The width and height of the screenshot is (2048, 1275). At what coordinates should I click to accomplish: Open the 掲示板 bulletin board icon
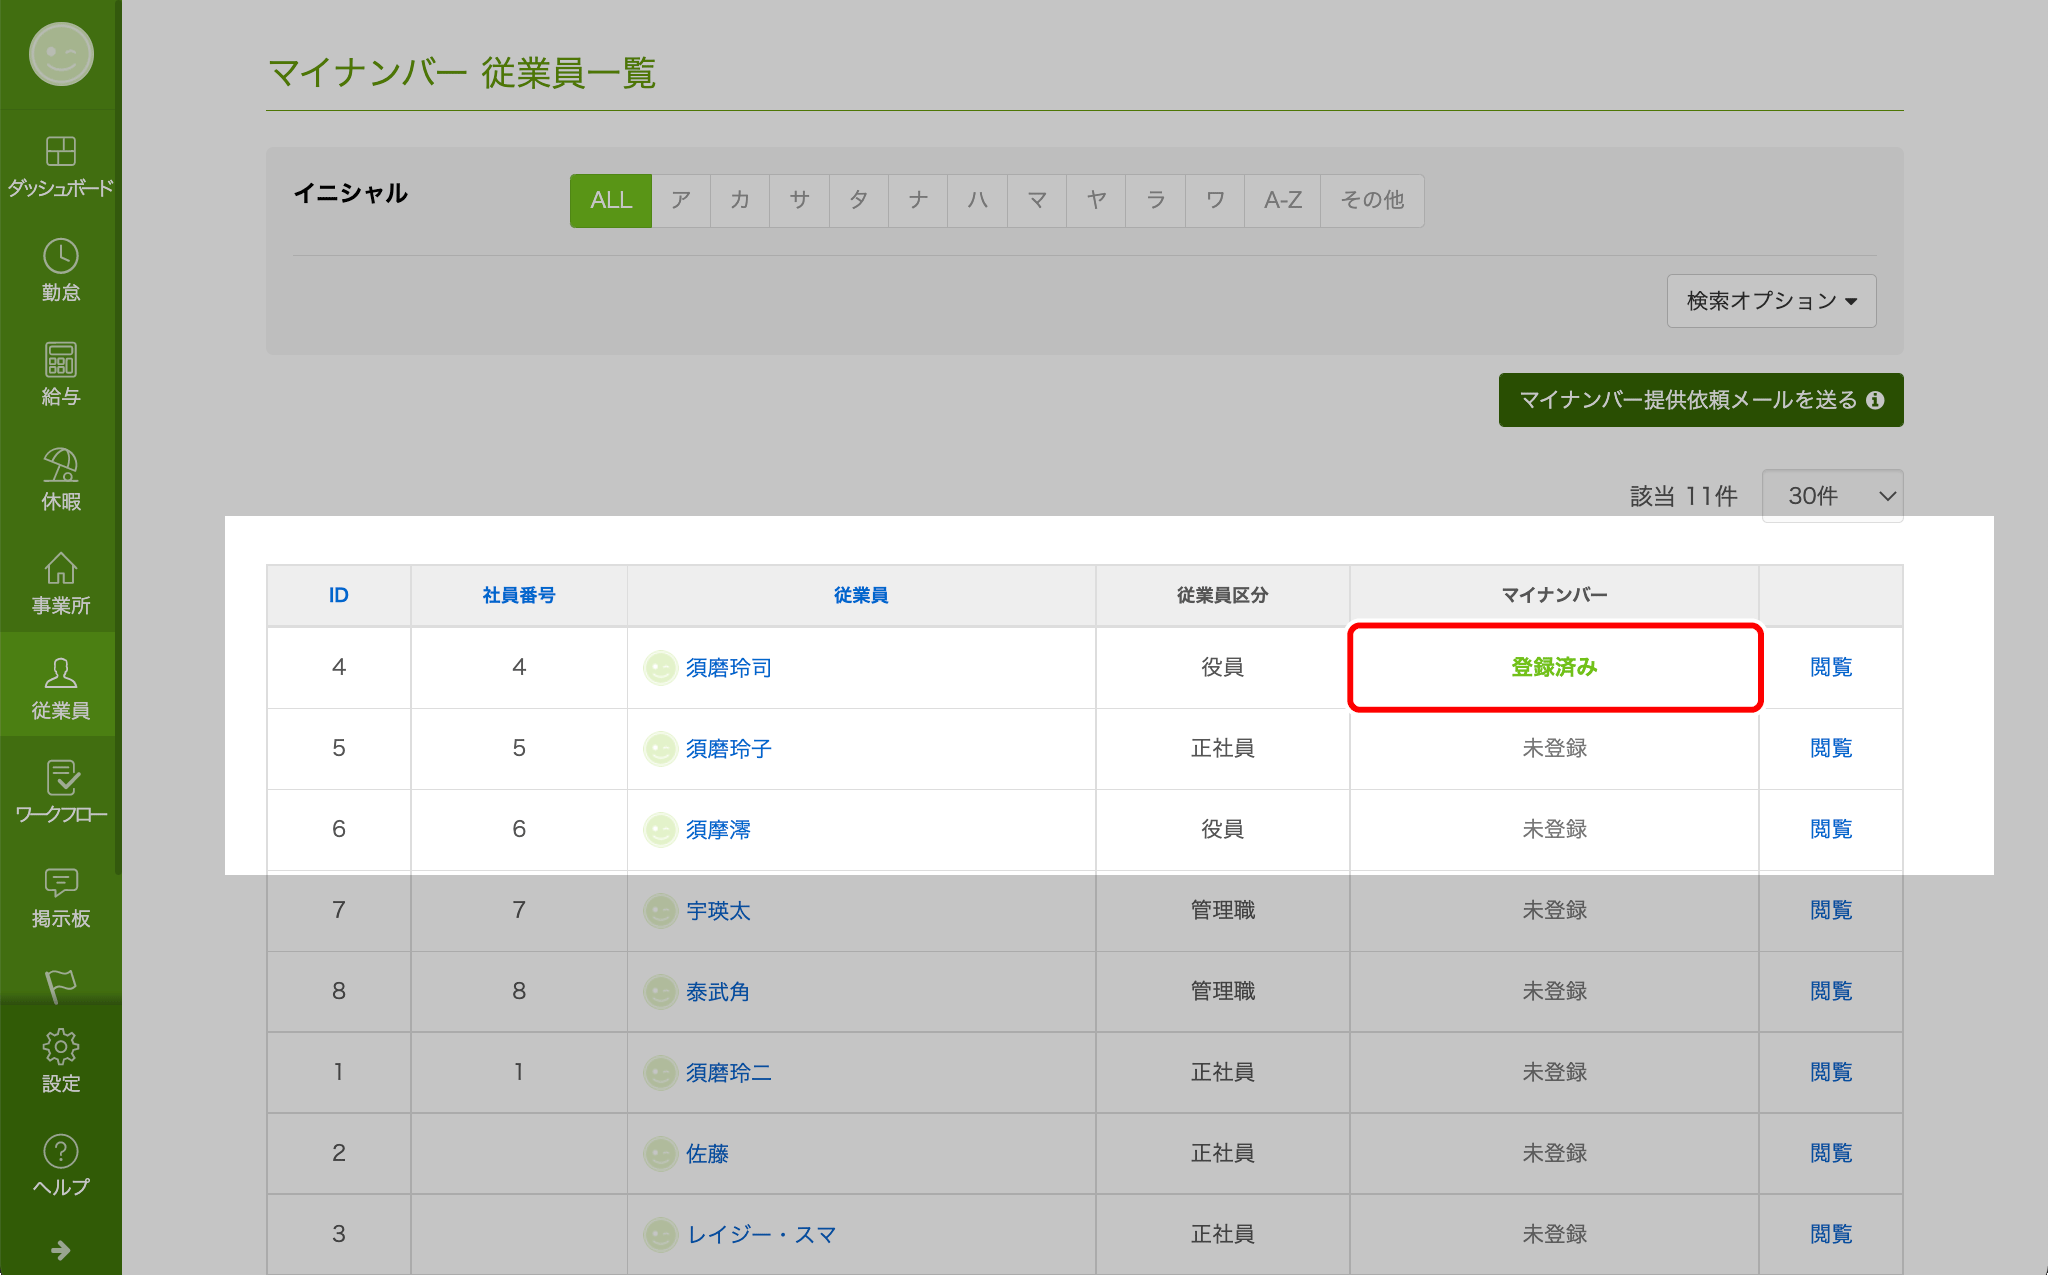(60, 882)
